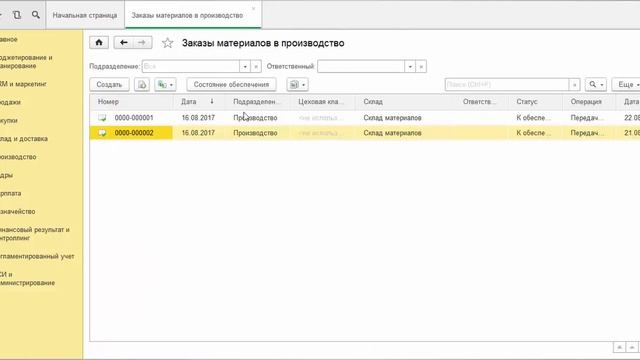This screenshot has width=640, height=360.
Task: Open the print icon dropdown in toolbar
Action: [x=297, y=84]
